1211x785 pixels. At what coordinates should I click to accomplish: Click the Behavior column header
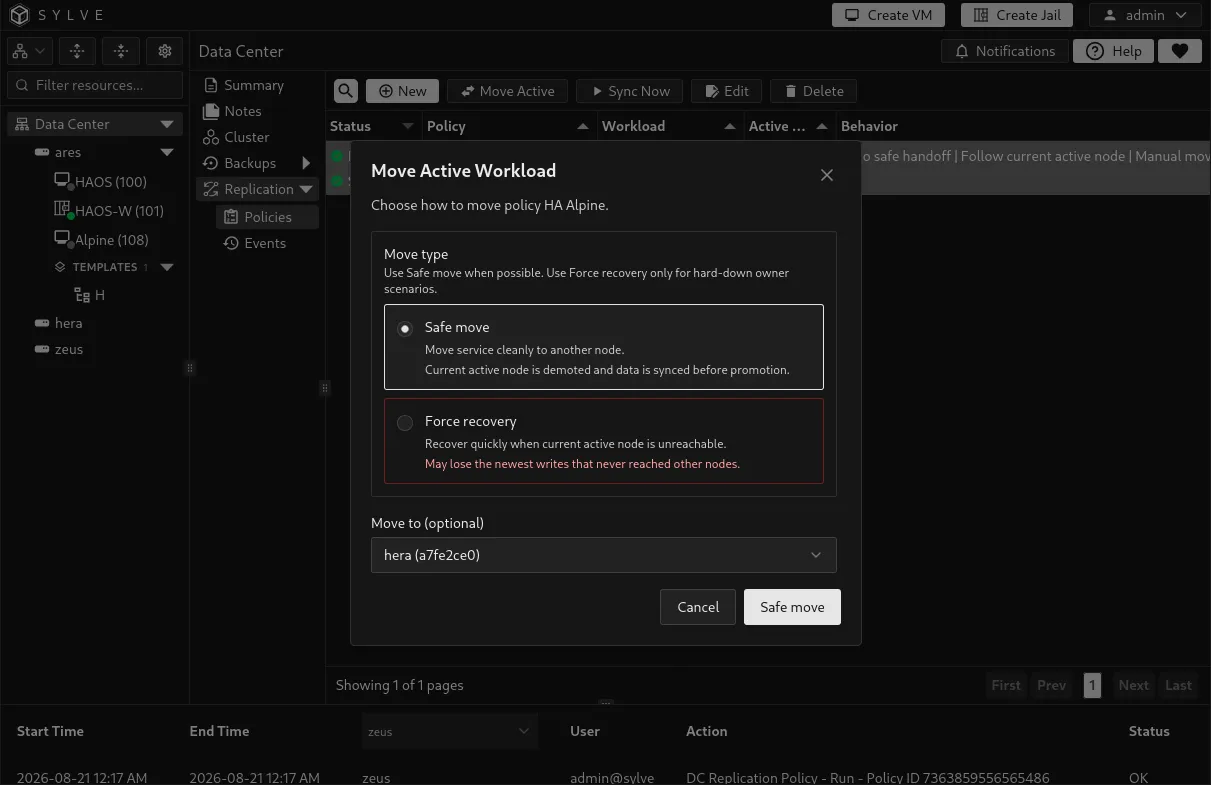(x=869, y=126)
